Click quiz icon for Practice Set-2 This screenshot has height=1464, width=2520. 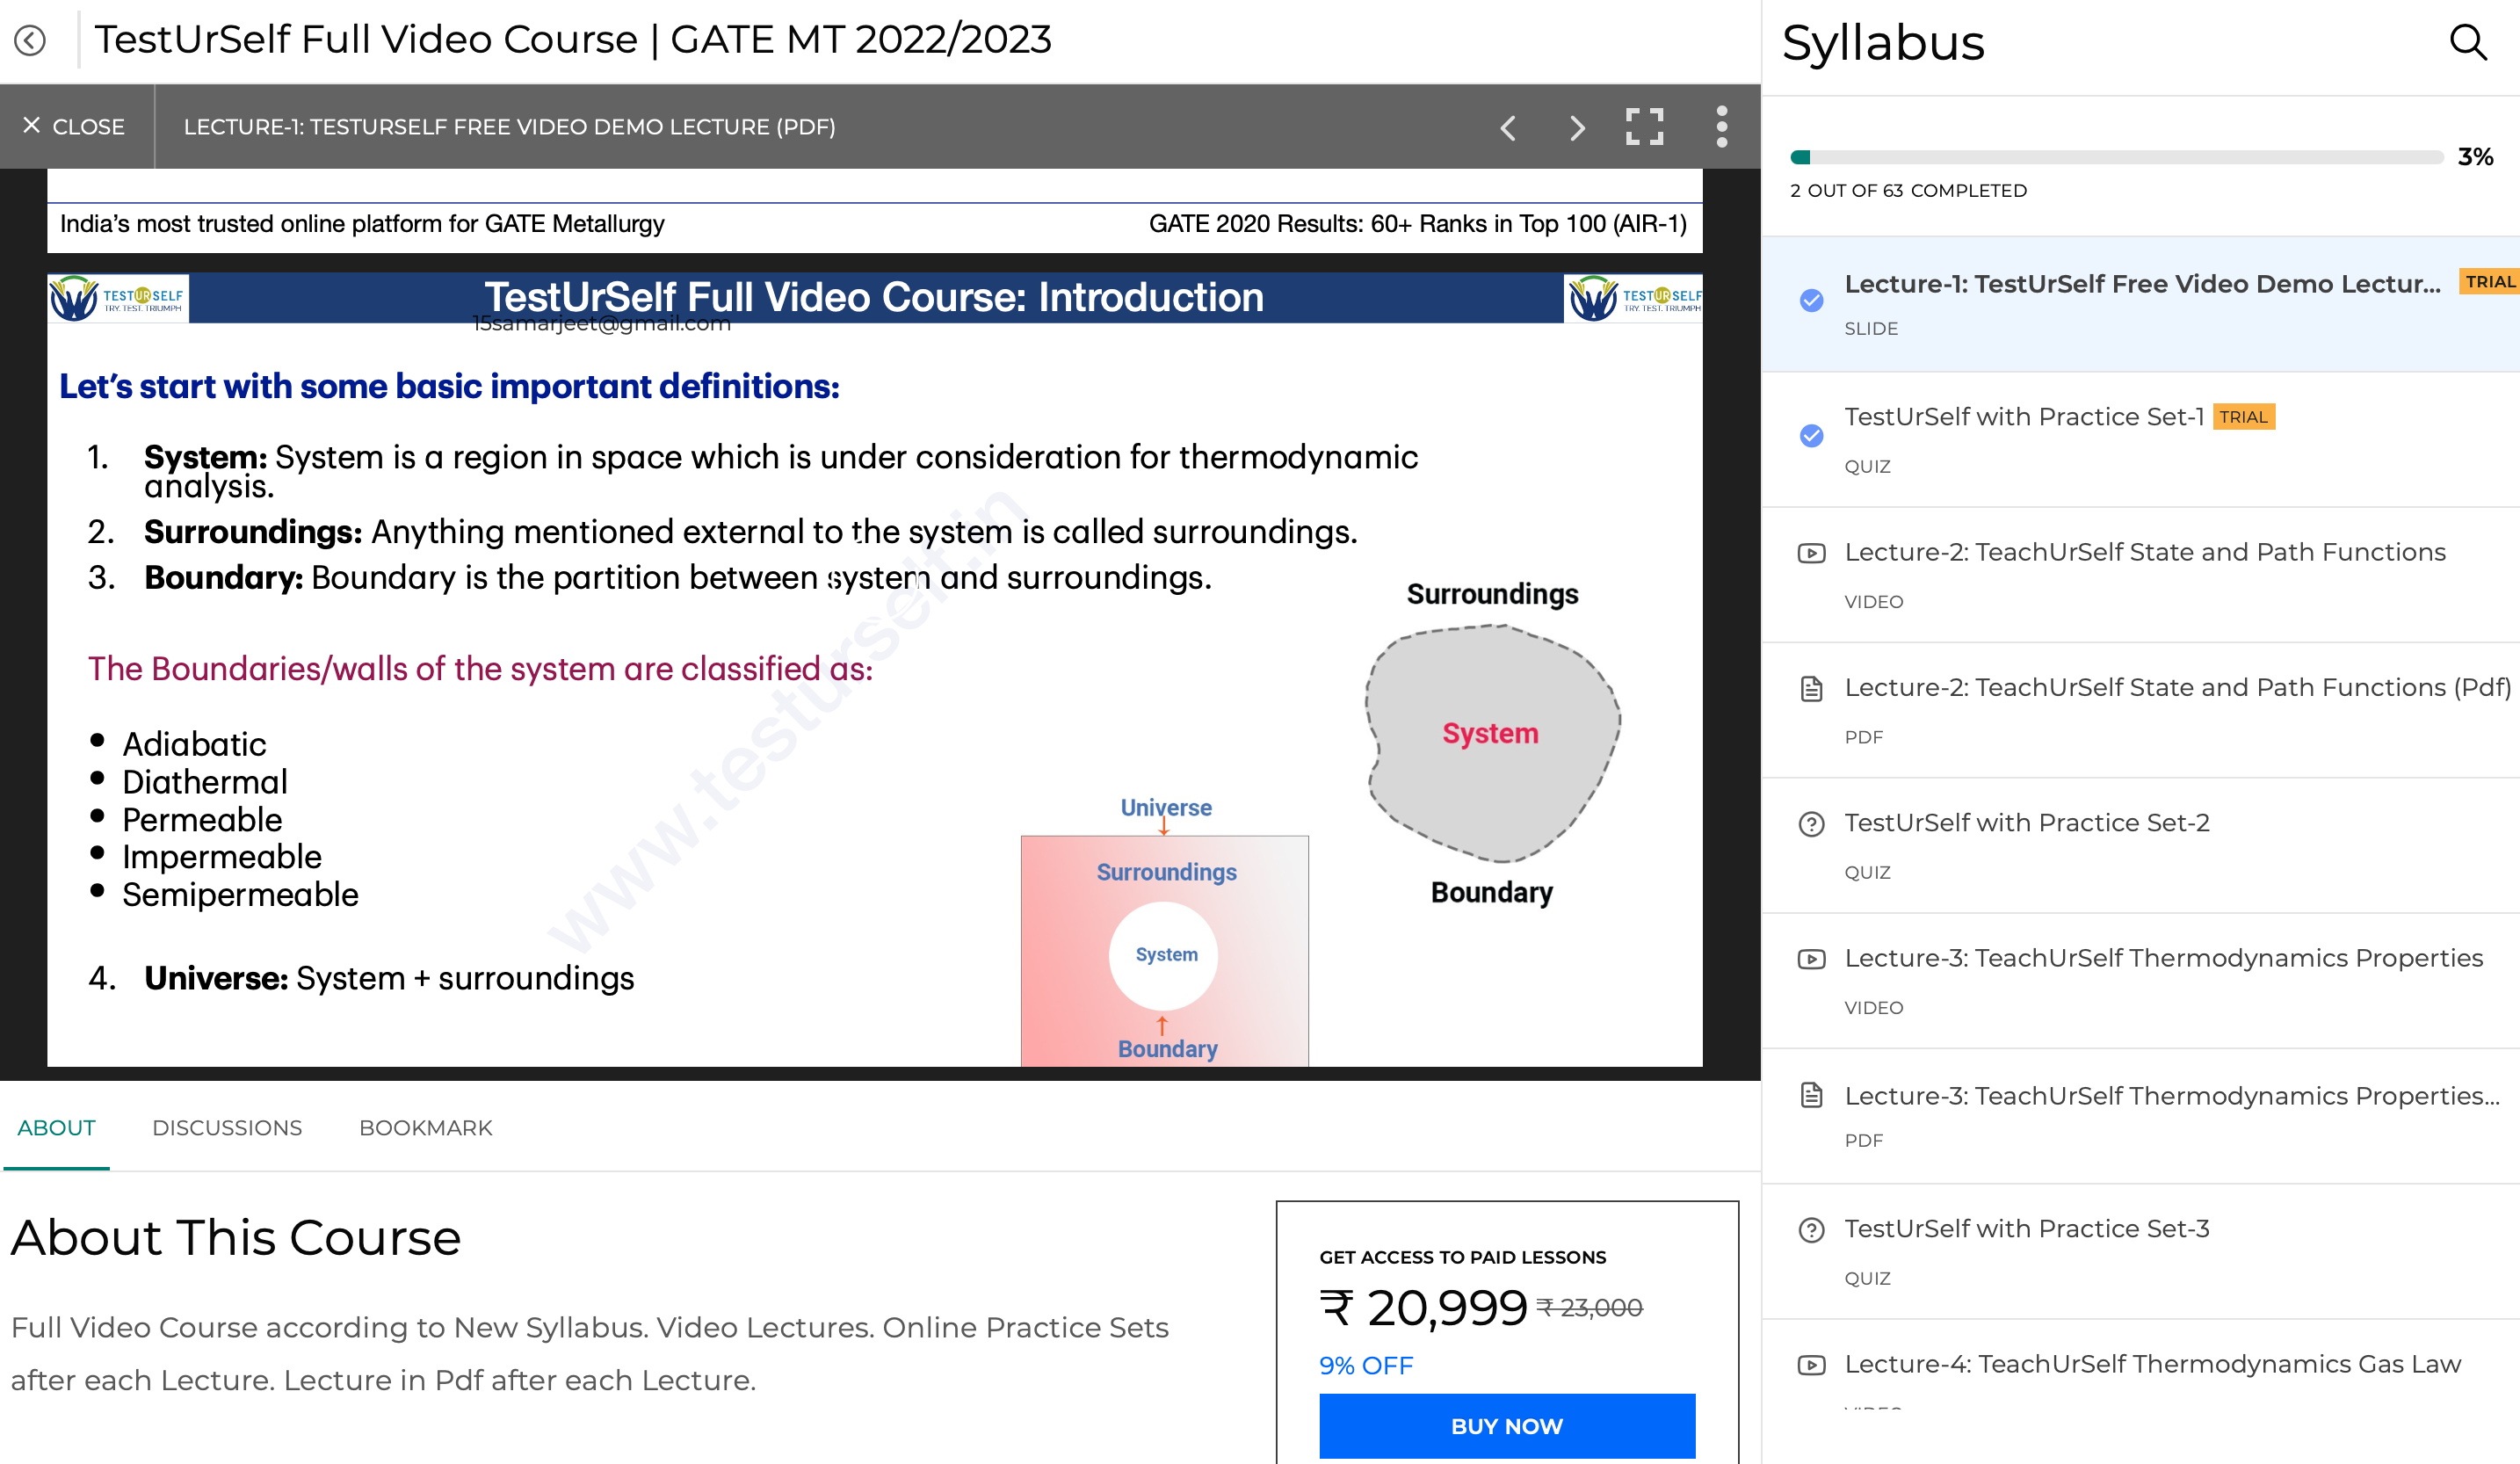pyautogui.click(x=1811, y=824)
